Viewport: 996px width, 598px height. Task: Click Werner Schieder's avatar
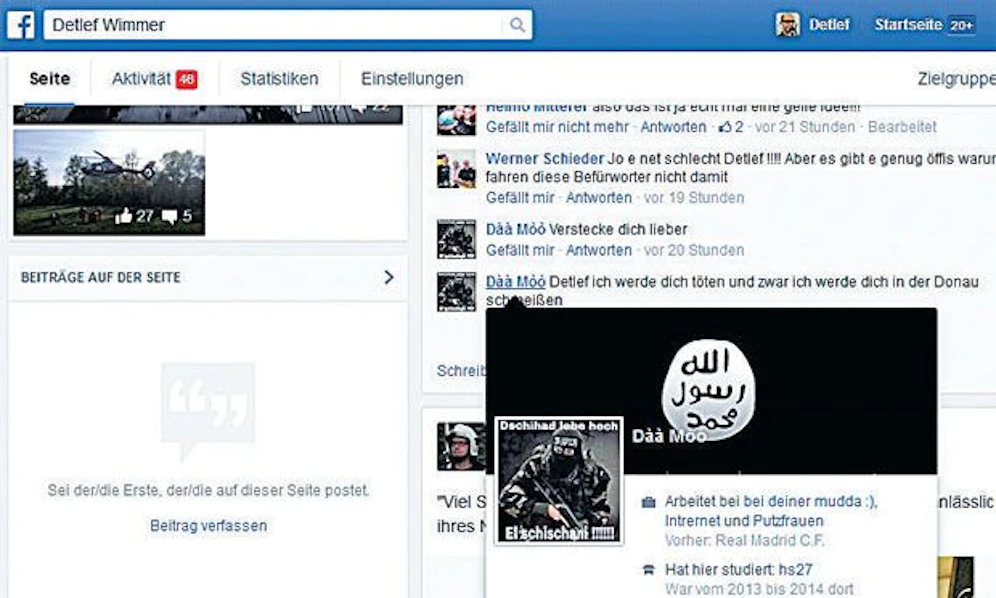[456, 169]
